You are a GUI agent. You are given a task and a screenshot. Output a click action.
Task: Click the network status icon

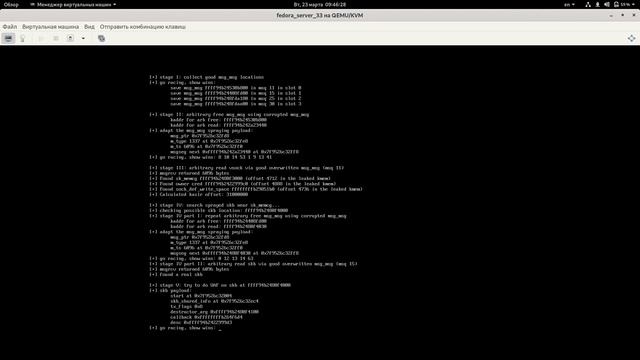click(588, 4)
